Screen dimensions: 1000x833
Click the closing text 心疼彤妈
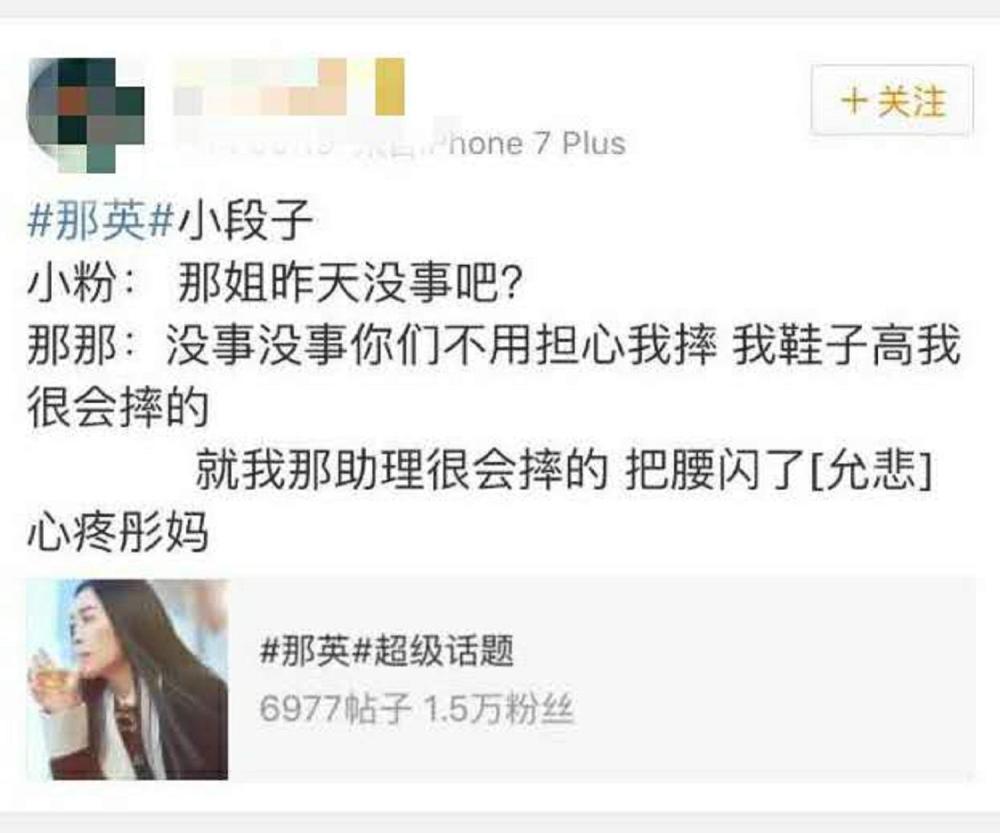(x=119, y=533)
